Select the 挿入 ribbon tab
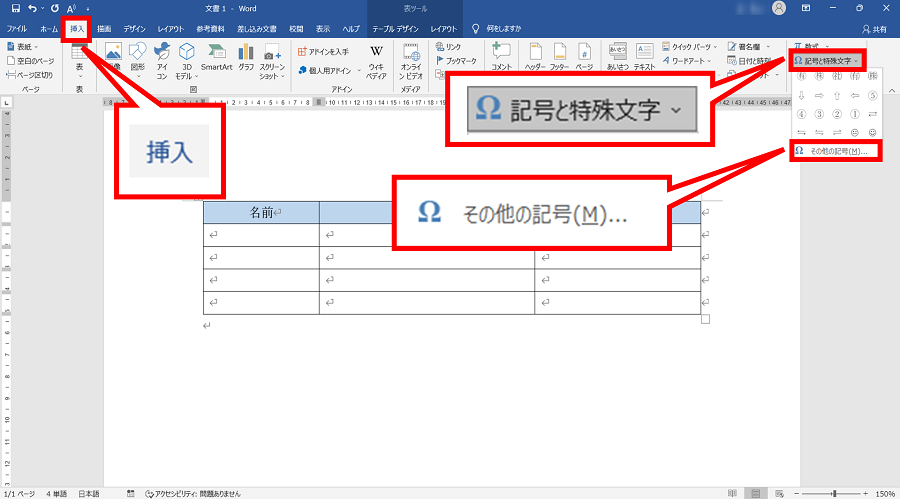 (77, 29)
